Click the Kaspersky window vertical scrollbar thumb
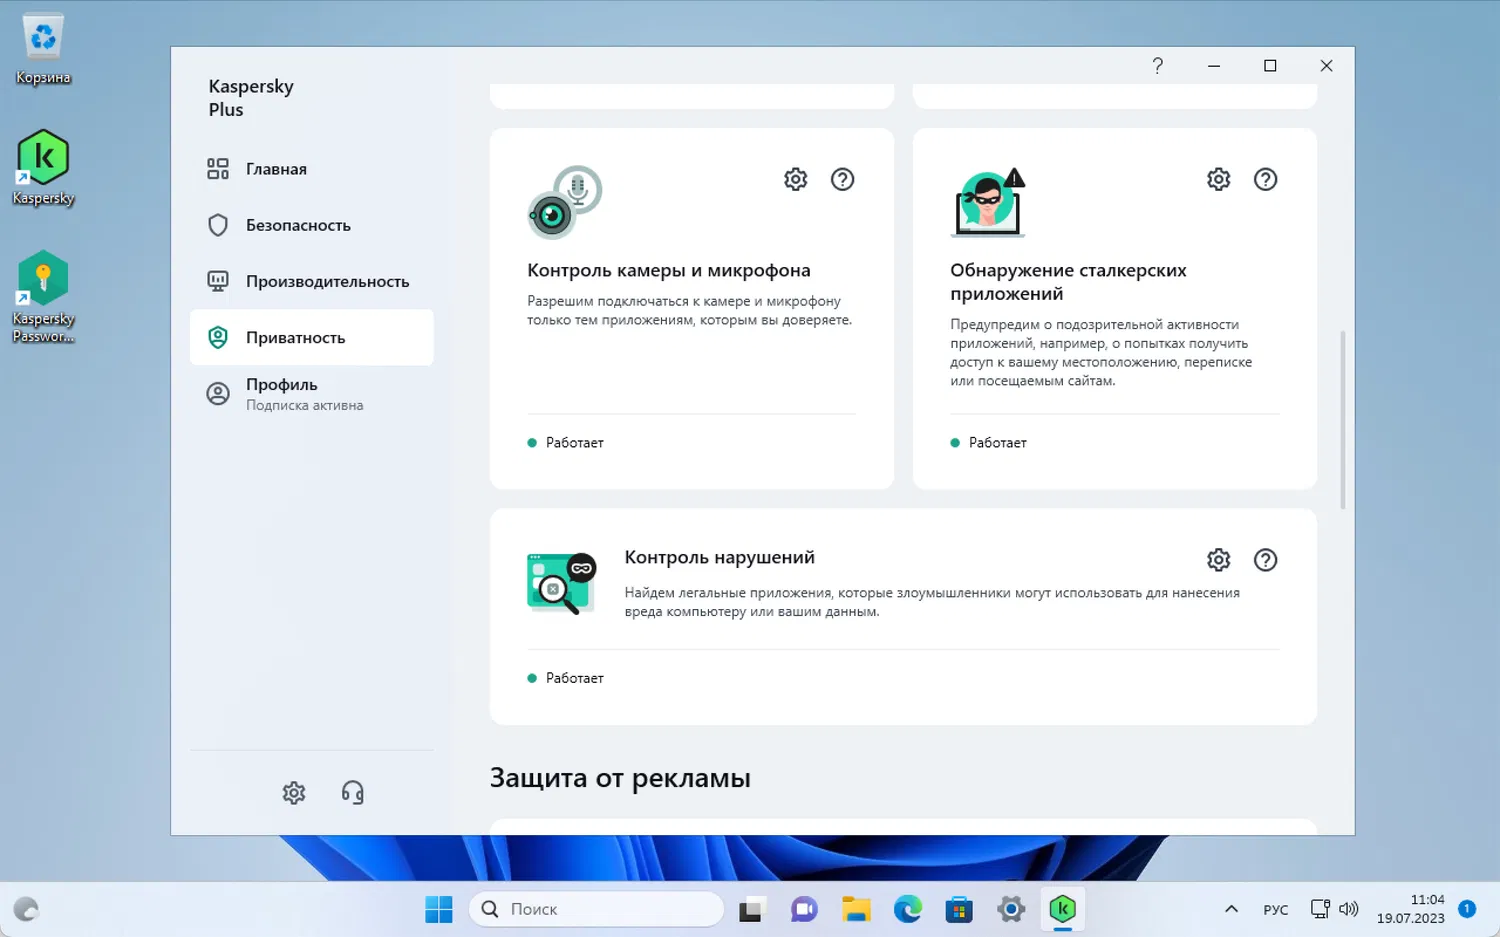 [1343, 420]
